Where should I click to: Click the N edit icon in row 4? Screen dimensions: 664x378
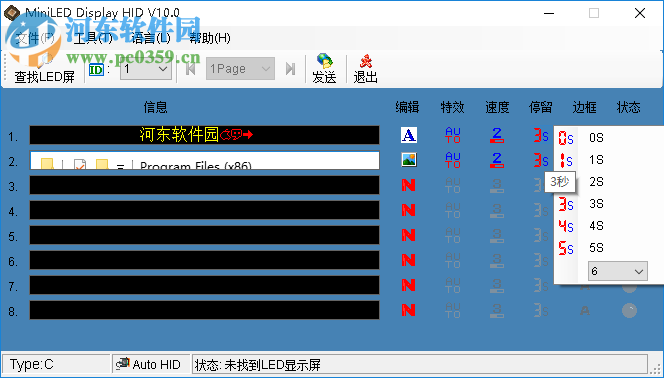(x=408, y=210)
